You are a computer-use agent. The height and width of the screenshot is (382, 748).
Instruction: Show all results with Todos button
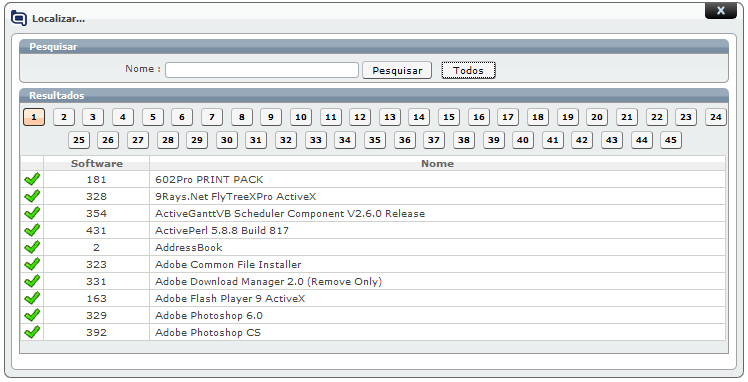coord(468,70)
